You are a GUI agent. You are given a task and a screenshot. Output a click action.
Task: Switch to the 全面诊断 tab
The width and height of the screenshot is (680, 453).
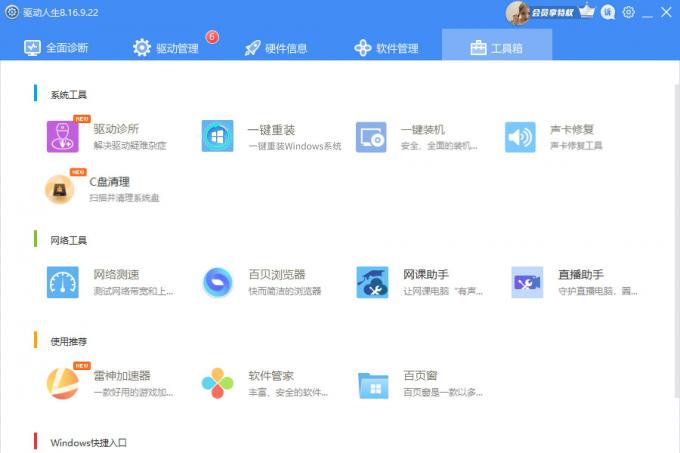pos(56,47)
